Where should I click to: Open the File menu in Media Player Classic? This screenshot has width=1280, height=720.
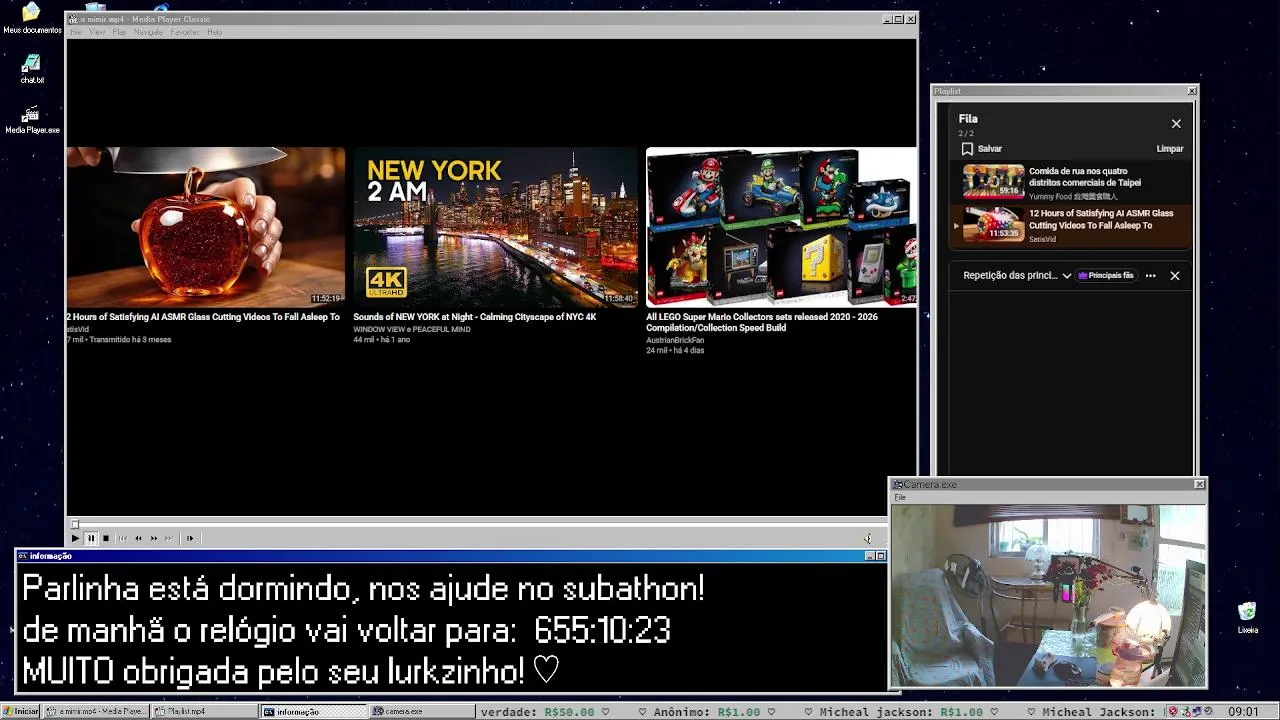(x=76, y=32)
